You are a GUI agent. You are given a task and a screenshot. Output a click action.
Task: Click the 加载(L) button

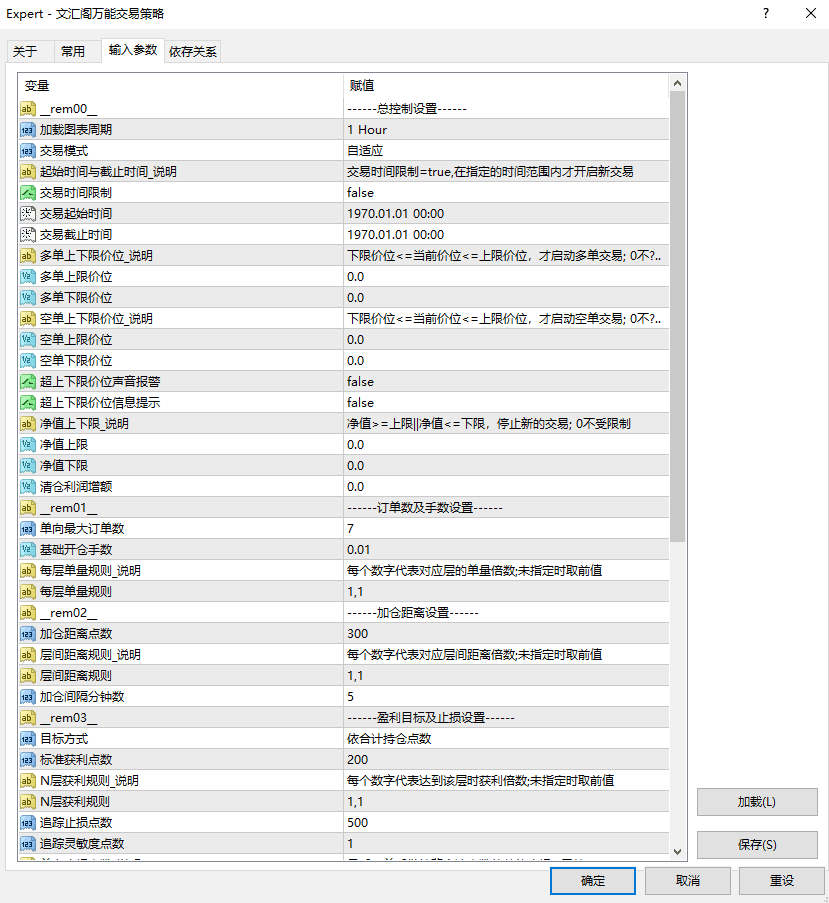click(x=755, y=801)
